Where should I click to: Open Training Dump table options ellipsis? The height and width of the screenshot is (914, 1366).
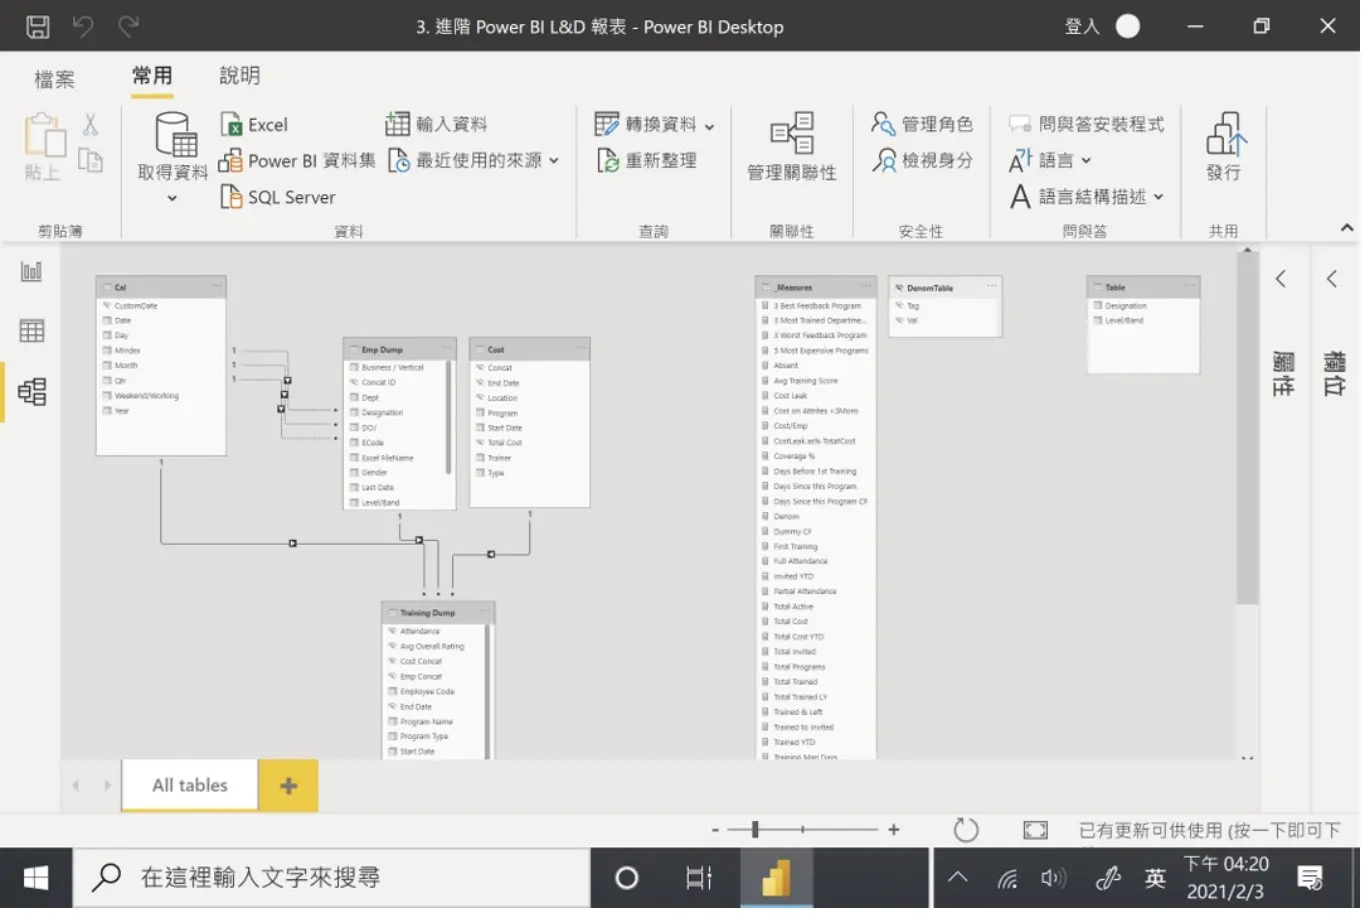[x=485, y=612]
